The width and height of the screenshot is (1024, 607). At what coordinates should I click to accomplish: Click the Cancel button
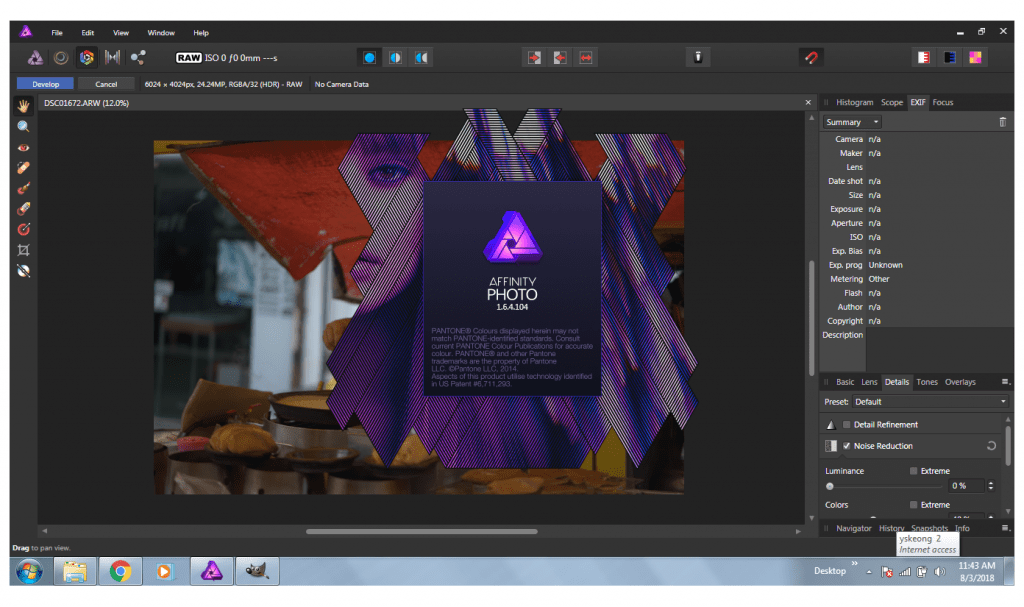(106, 84)
